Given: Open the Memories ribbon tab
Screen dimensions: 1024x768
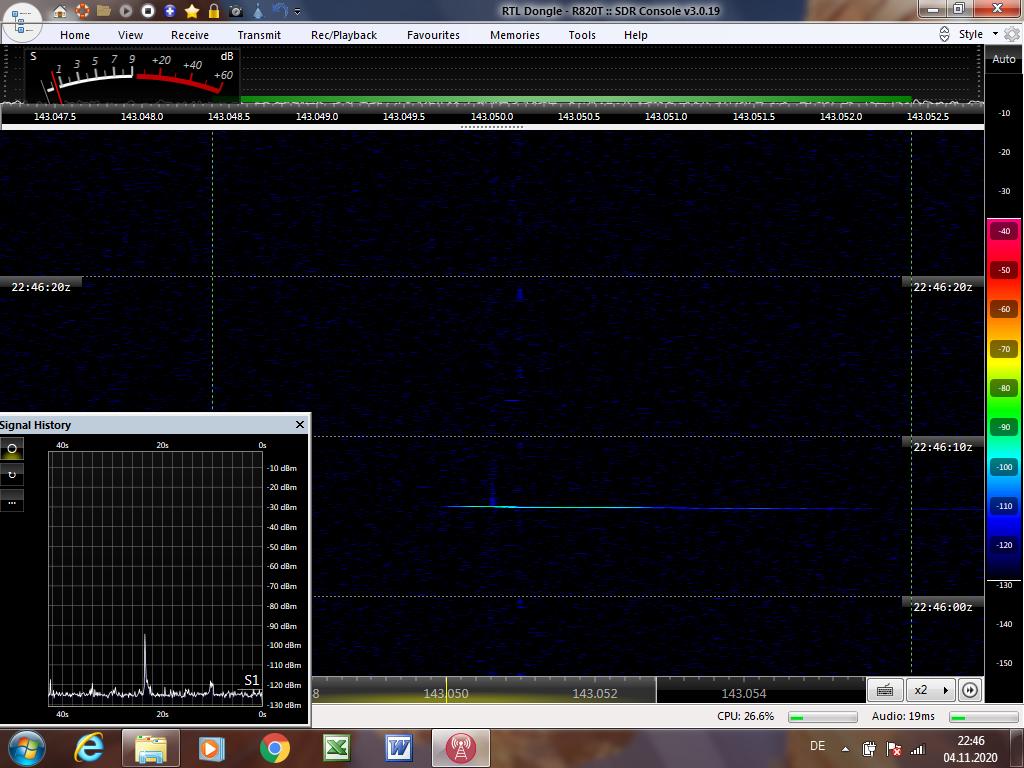Looking at the screenshot, I should [x=515, y=35].
